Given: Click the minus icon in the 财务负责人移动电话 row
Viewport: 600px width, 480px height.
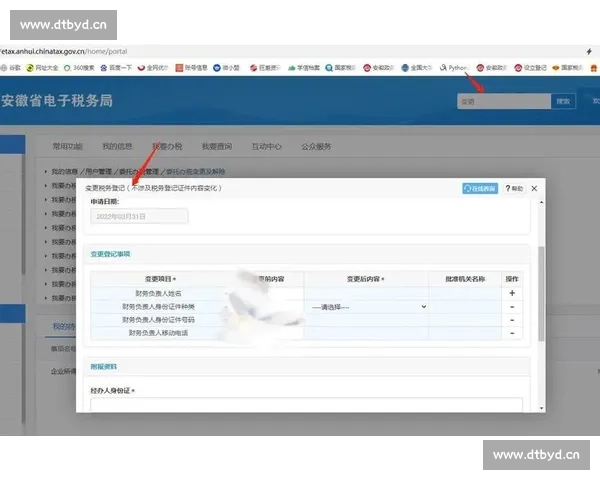Looking at the screenshot, I should pyautogui.click(x=512, y=333).
